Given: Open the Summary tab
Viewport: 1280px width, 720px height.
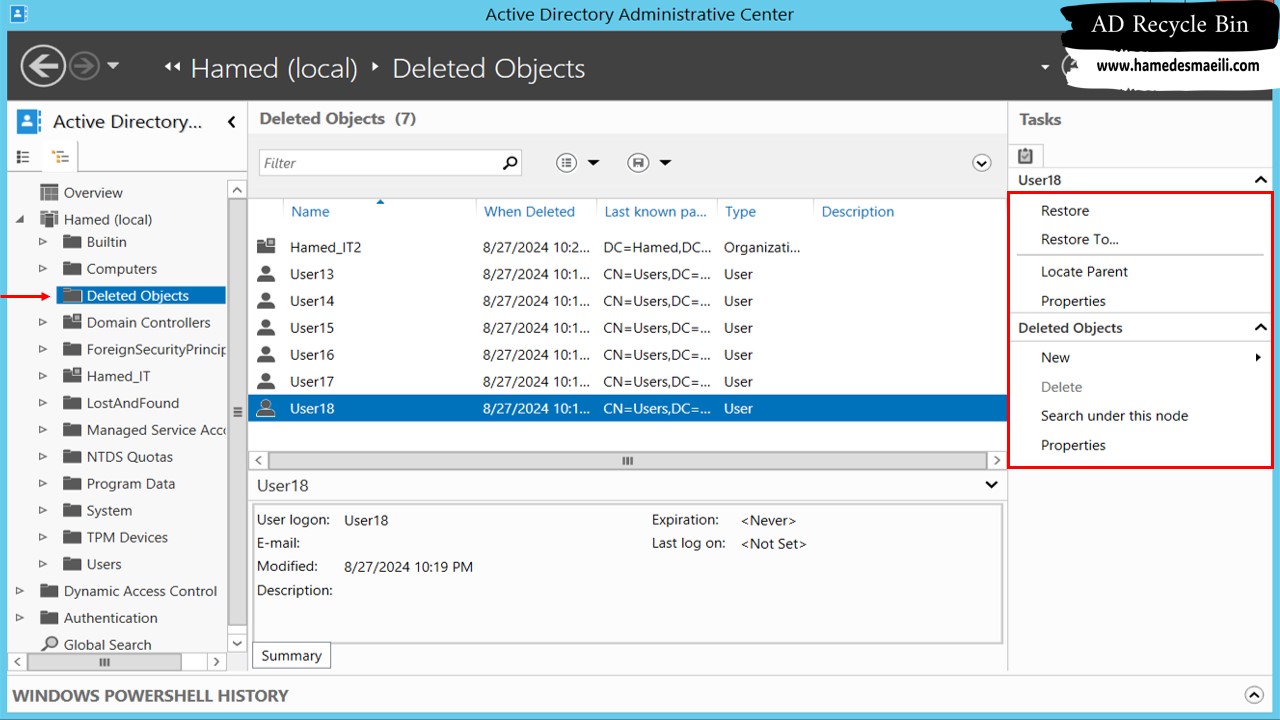Looking at the screenshot, I should pyautogui.click(x=291, y=656).
